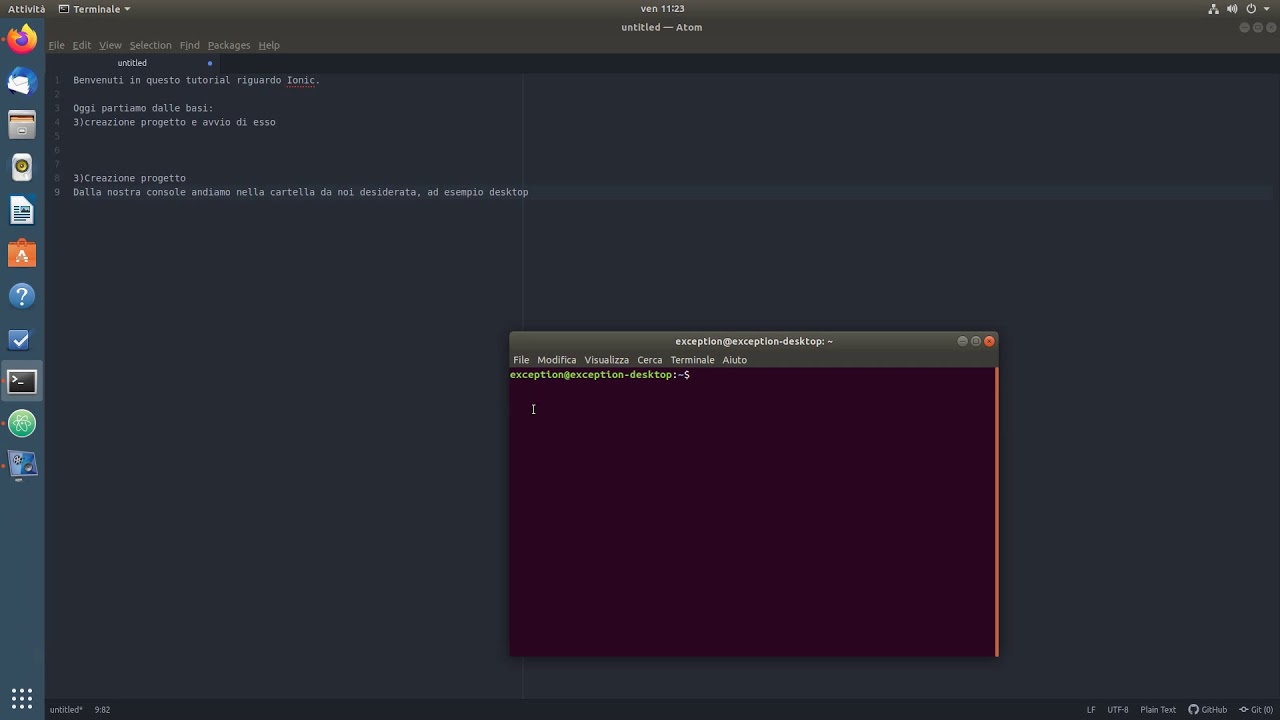Select the Terminal icon in the dock
This screenshot has width=1280, height=720.
[22, 381]
